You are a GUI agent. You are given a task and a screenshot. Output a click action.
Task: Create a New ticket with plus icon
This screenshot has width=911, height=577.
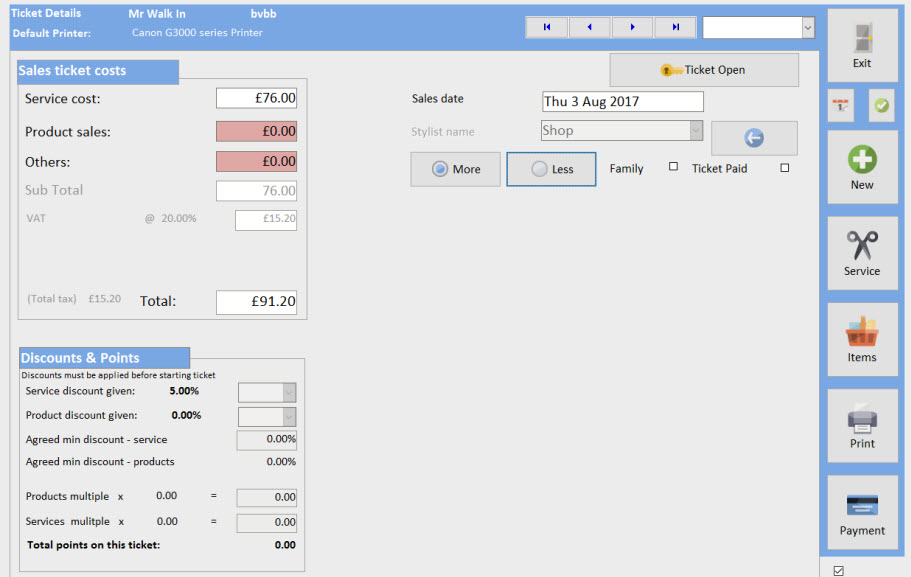(862, 167)
